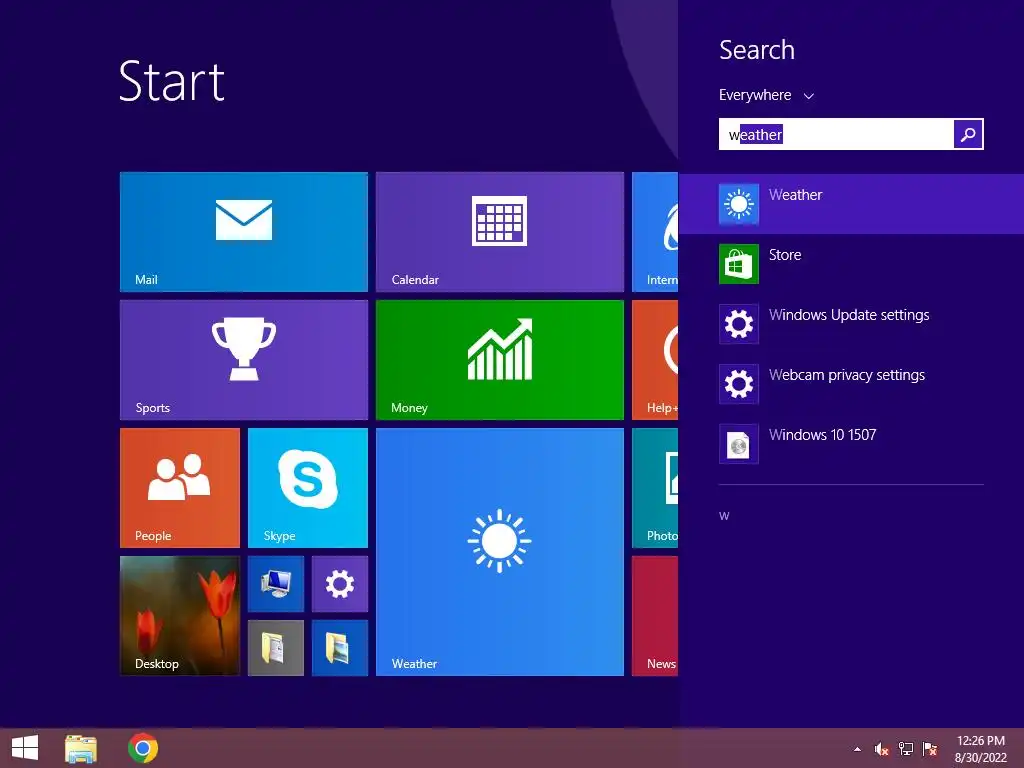
Task: Show hidden tray icons arrow
Action: [857, 749]
